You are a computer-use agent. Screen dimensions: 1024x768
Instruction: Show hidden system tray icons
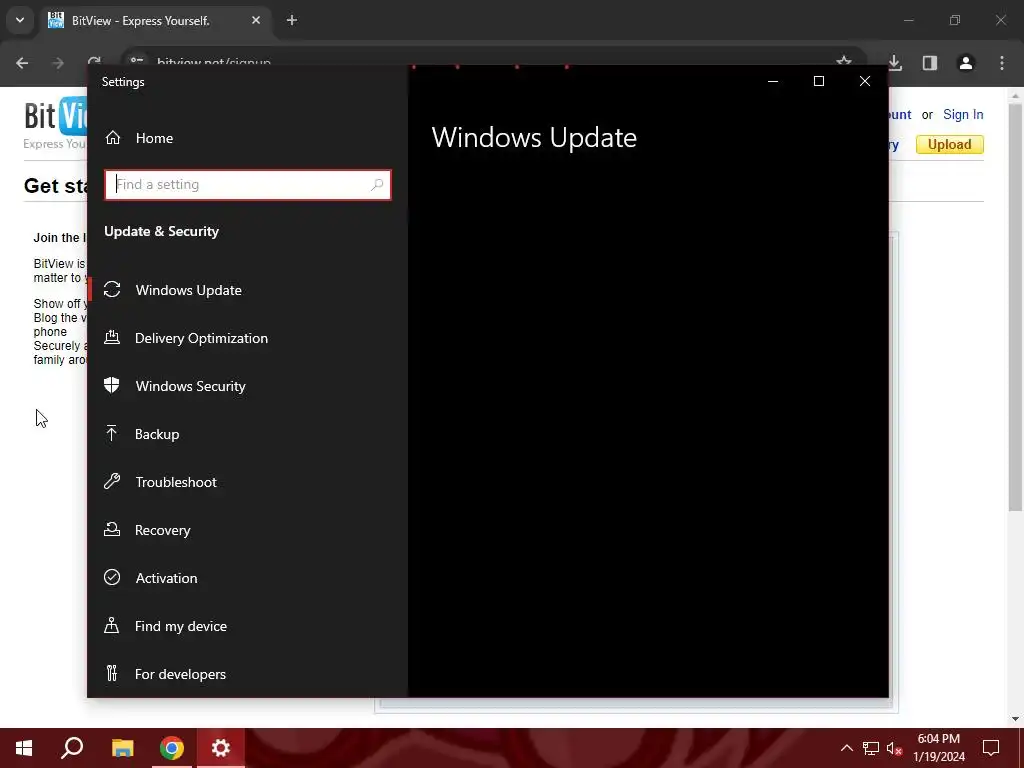click(x=846, y=748)
